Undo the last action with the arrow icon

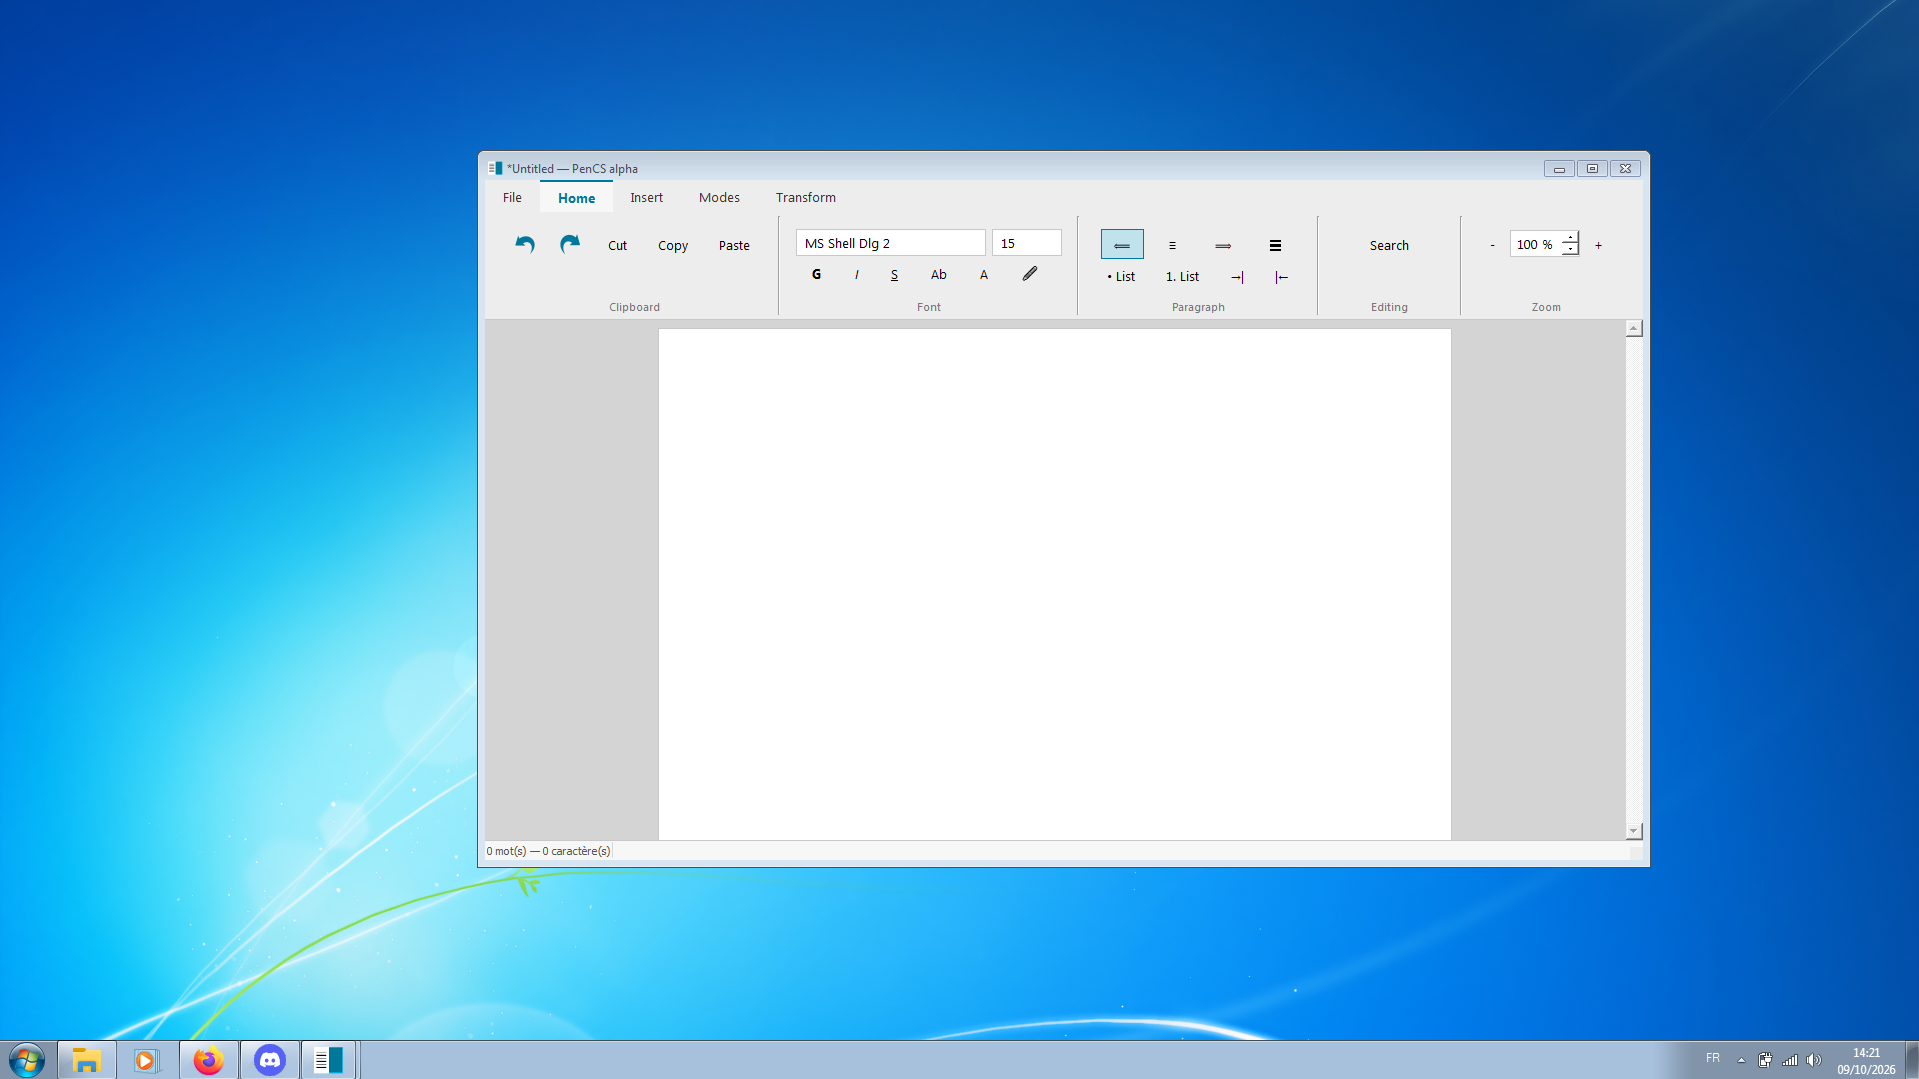(x=525, y=245)
